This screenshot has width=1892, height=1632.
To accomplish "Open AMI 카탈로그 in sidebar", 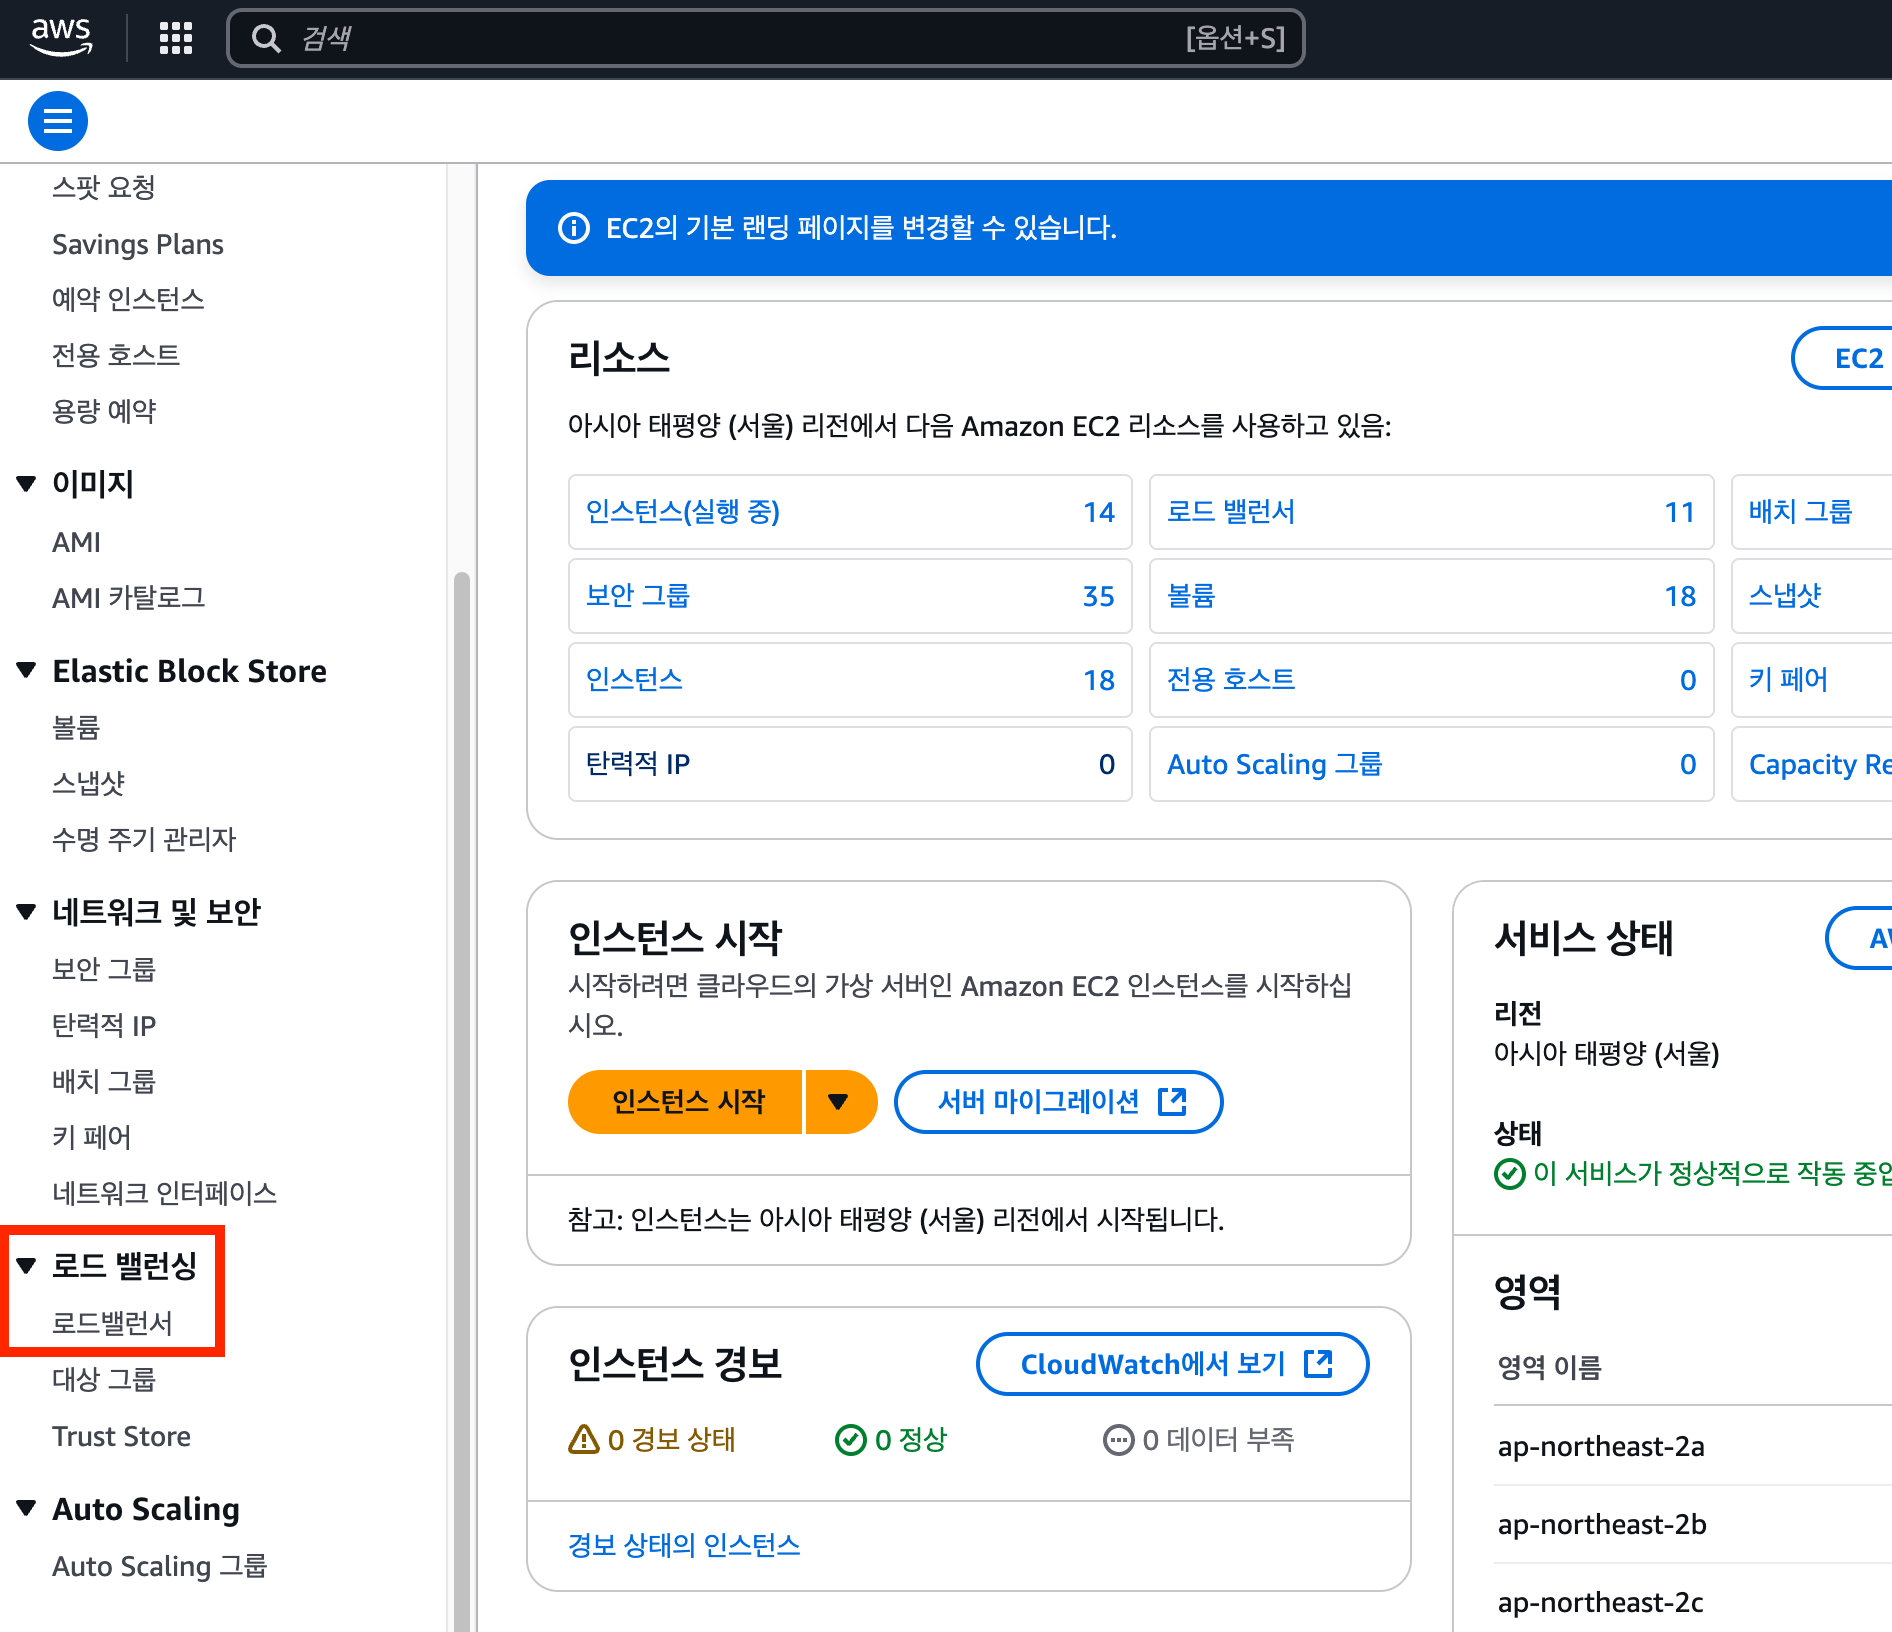I will [128, 598].
